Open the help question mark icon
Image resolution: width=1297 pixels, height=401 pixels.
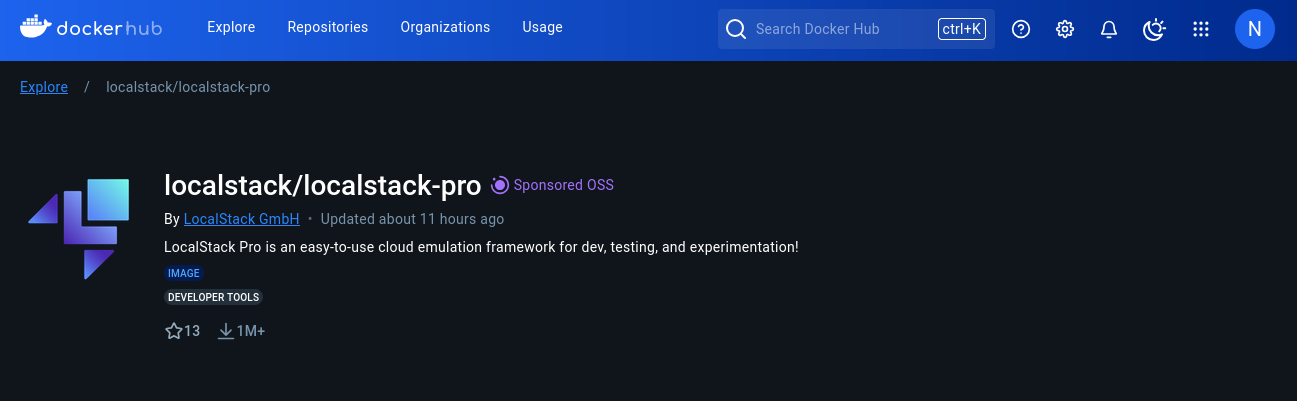(x=1021, y=29)
